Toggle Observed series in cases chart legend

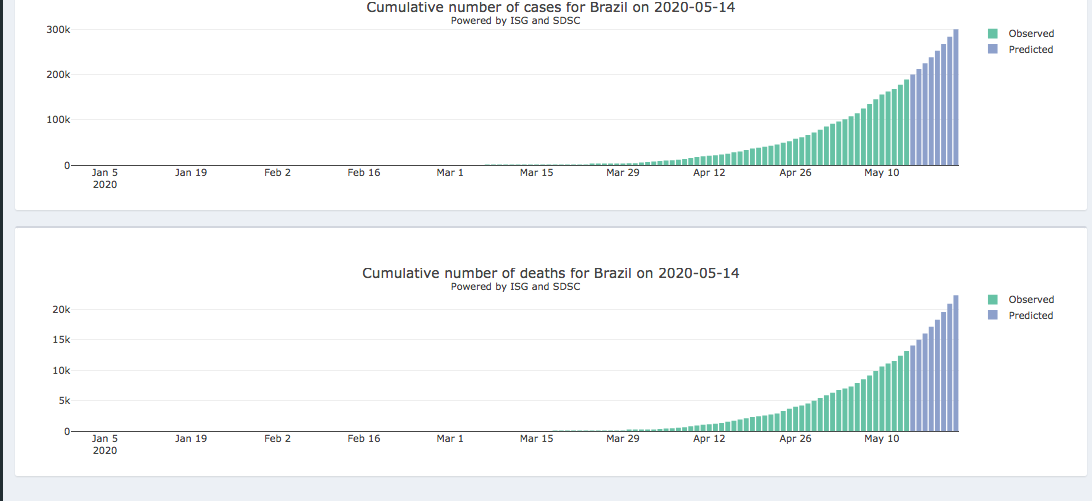pos(1030,34)
